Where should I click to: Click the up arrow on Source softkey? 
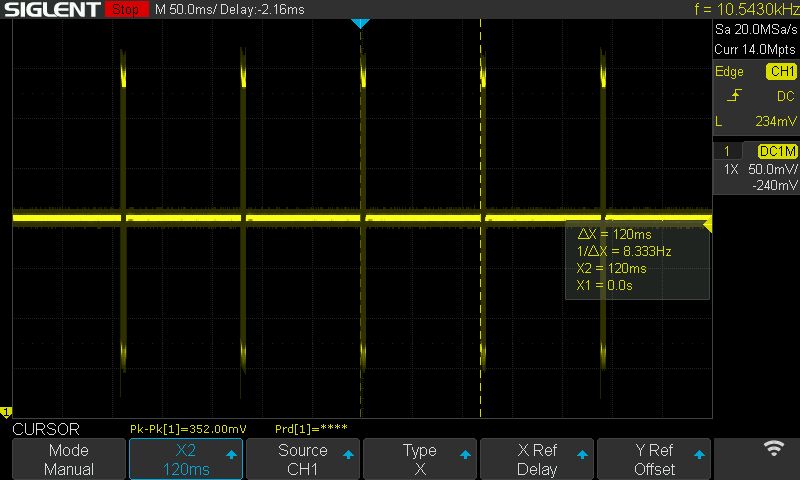(x=348, y=454)
